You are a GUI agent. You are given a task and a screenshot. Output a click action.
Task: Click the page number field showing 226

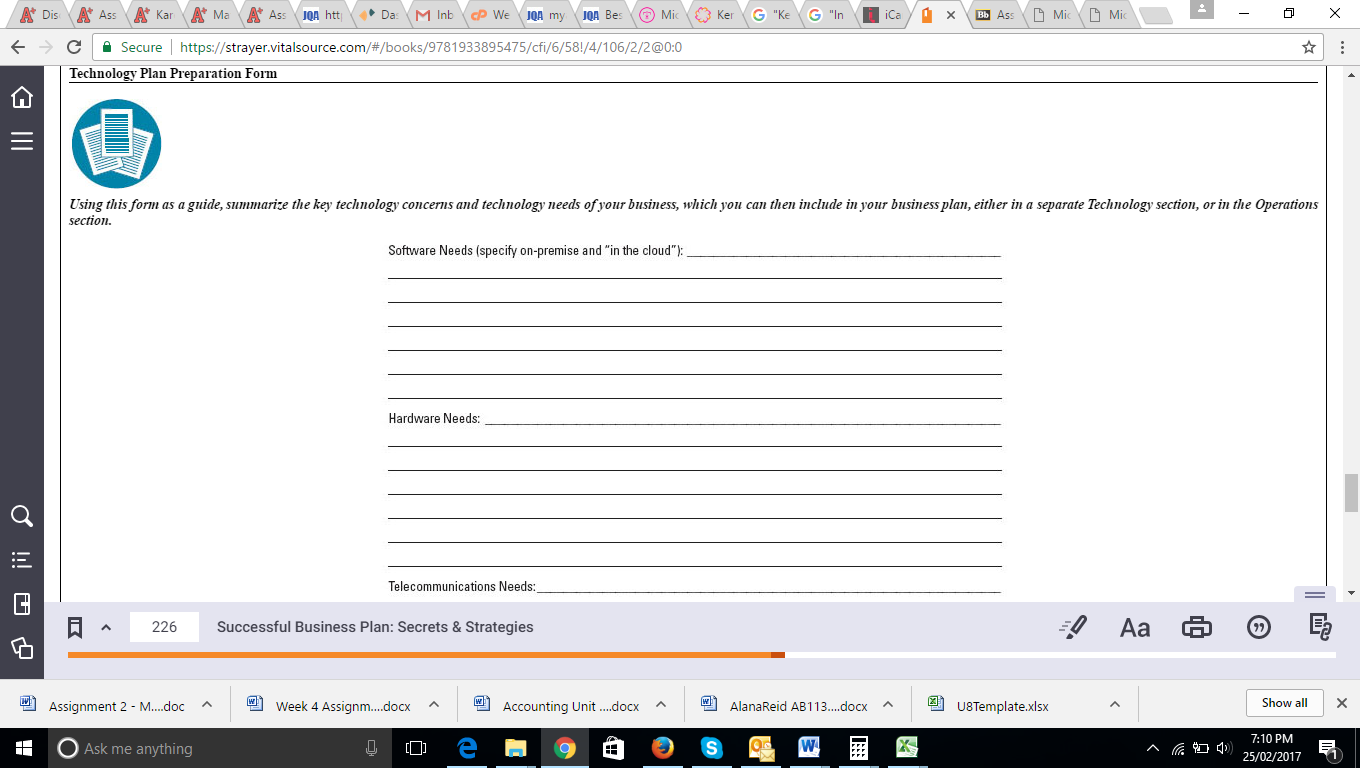pyautogui.click(x=164, y=627)
